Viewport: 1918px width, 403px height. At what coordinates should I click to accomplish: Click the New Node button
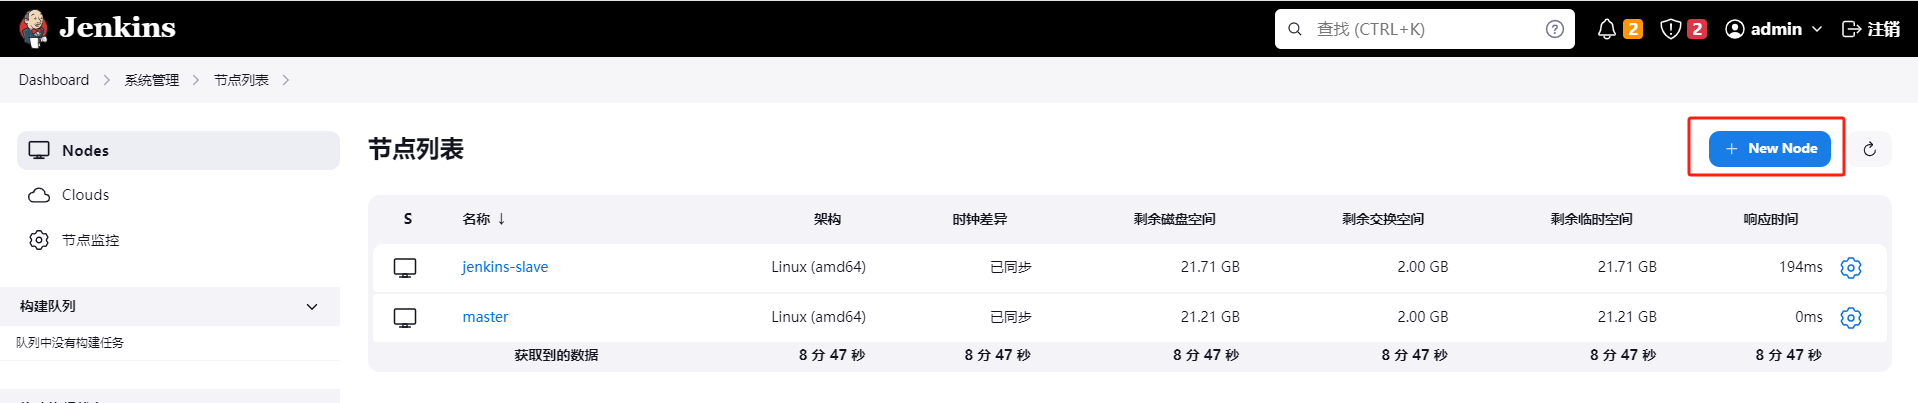coord(1769,149)
